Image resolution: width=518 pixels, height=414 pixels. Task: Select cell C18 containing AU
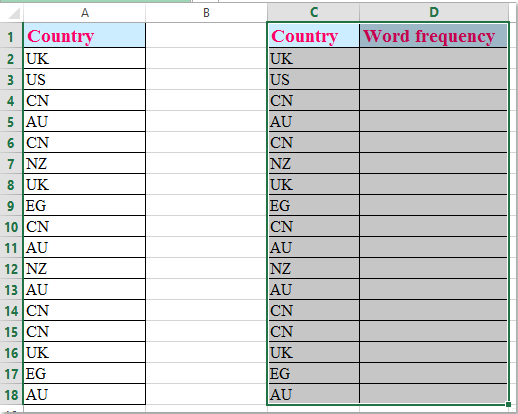pos(314,394)
